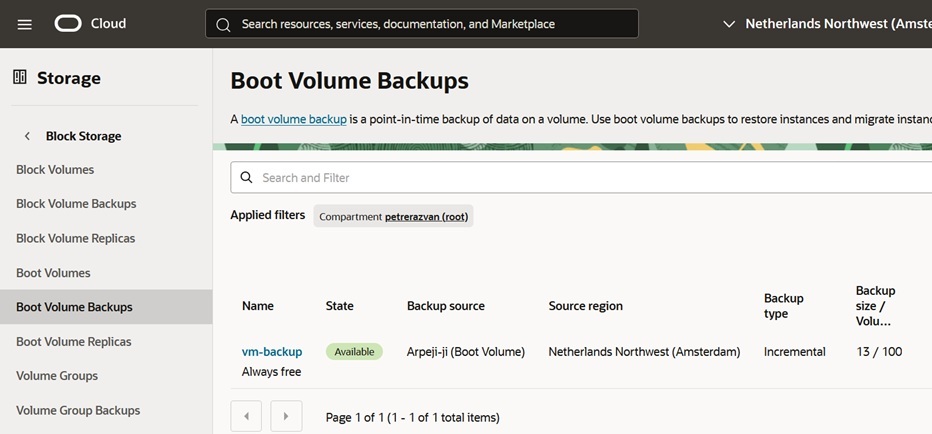Click the Incremental backup type cell

795,352
